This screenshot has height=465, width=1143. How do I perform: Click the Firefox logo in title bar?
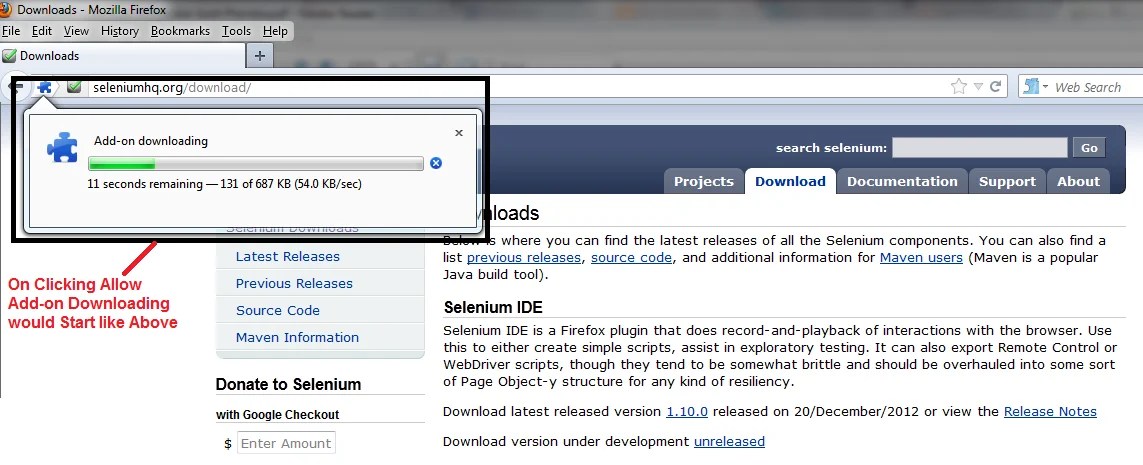7,9
